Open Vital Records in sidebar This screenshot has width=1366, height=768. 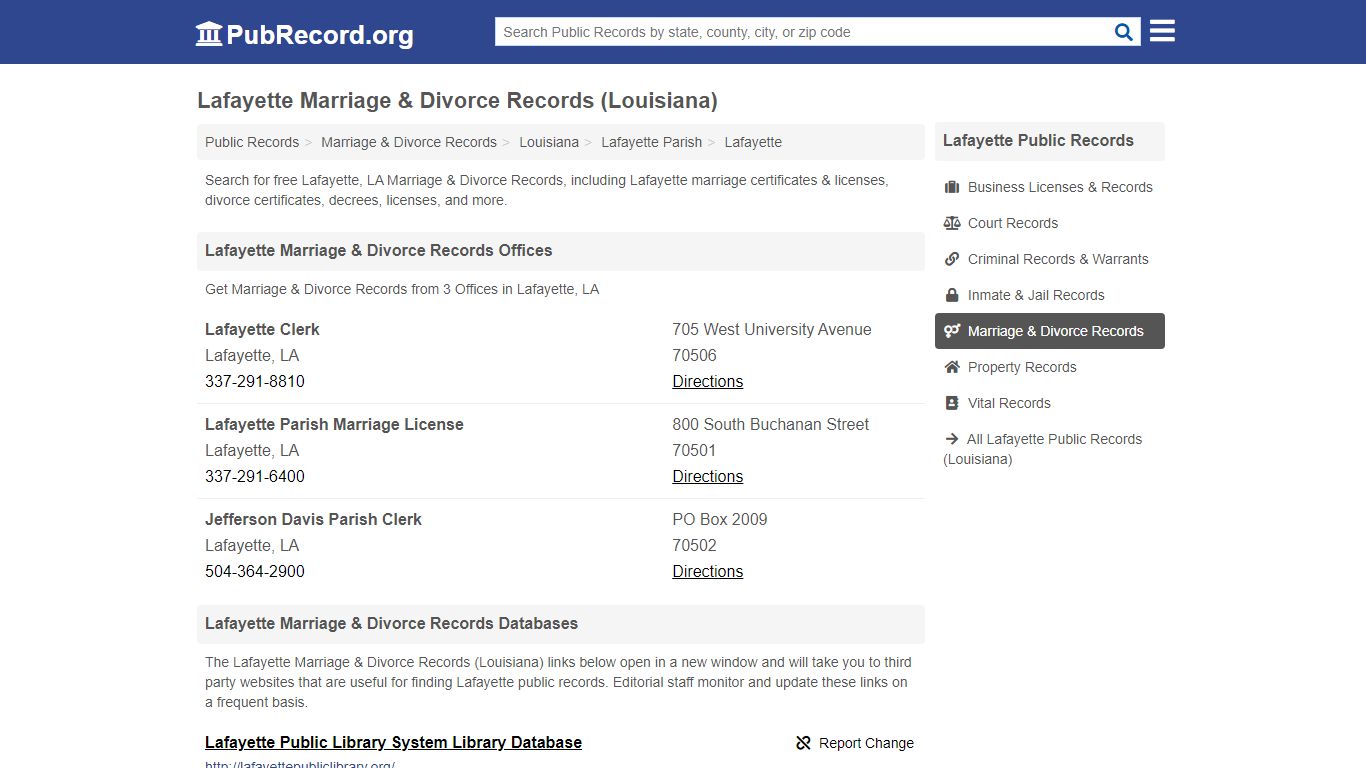(x=1050, y=403)
